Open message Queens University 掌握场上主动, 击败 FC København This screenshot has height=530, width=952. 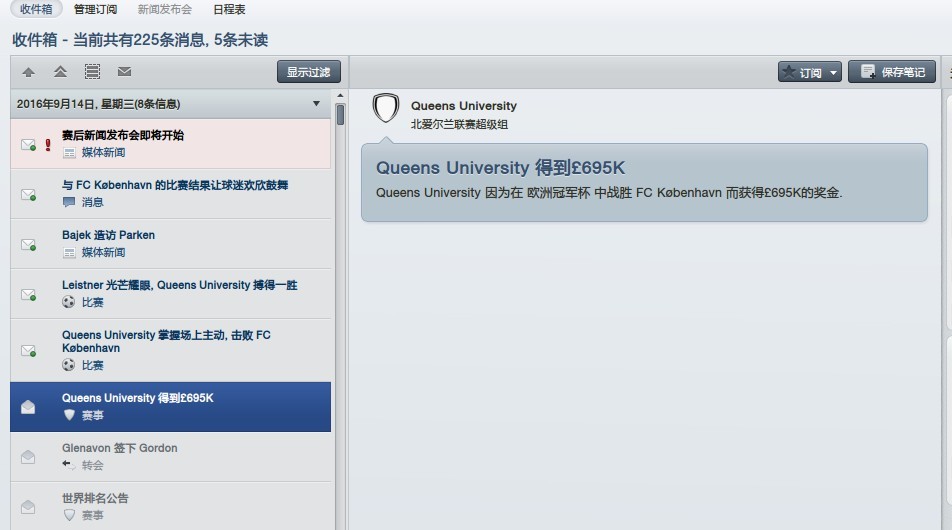171,350
